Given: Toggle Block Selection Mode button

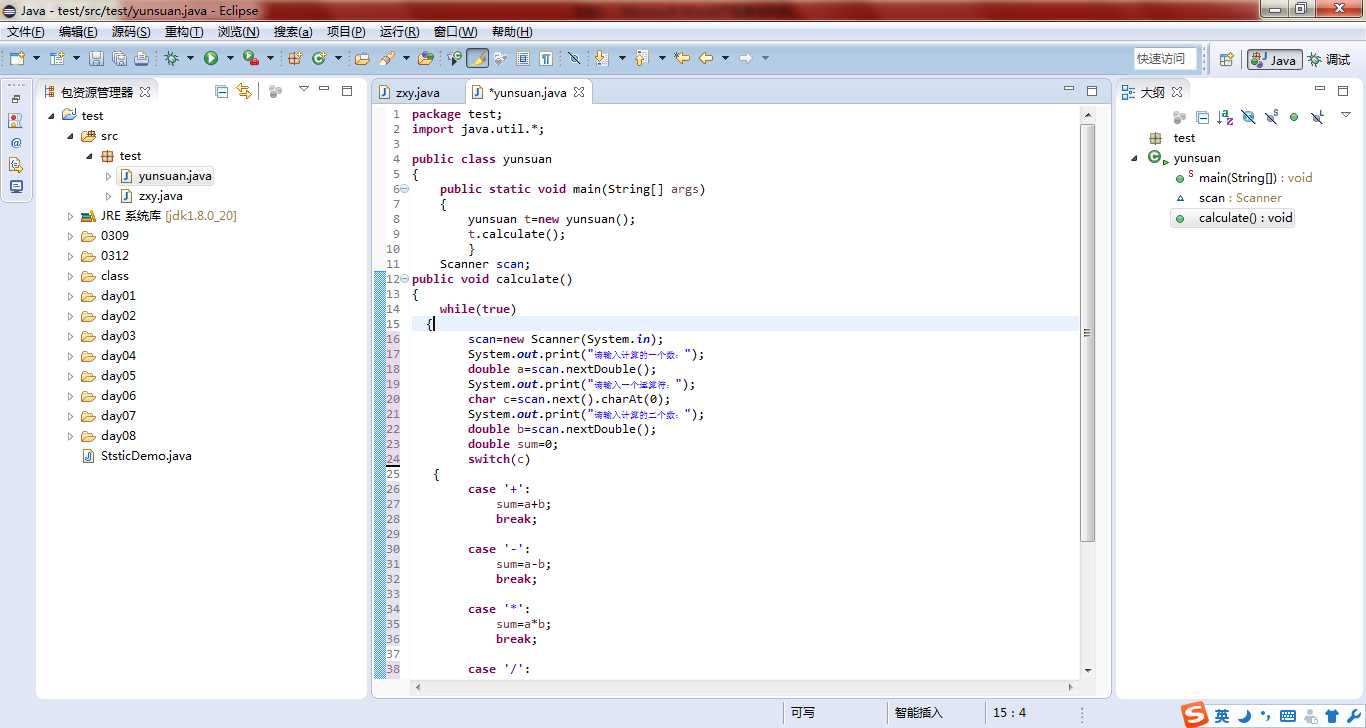Looking at the screenshot, I should pos(522,58).
